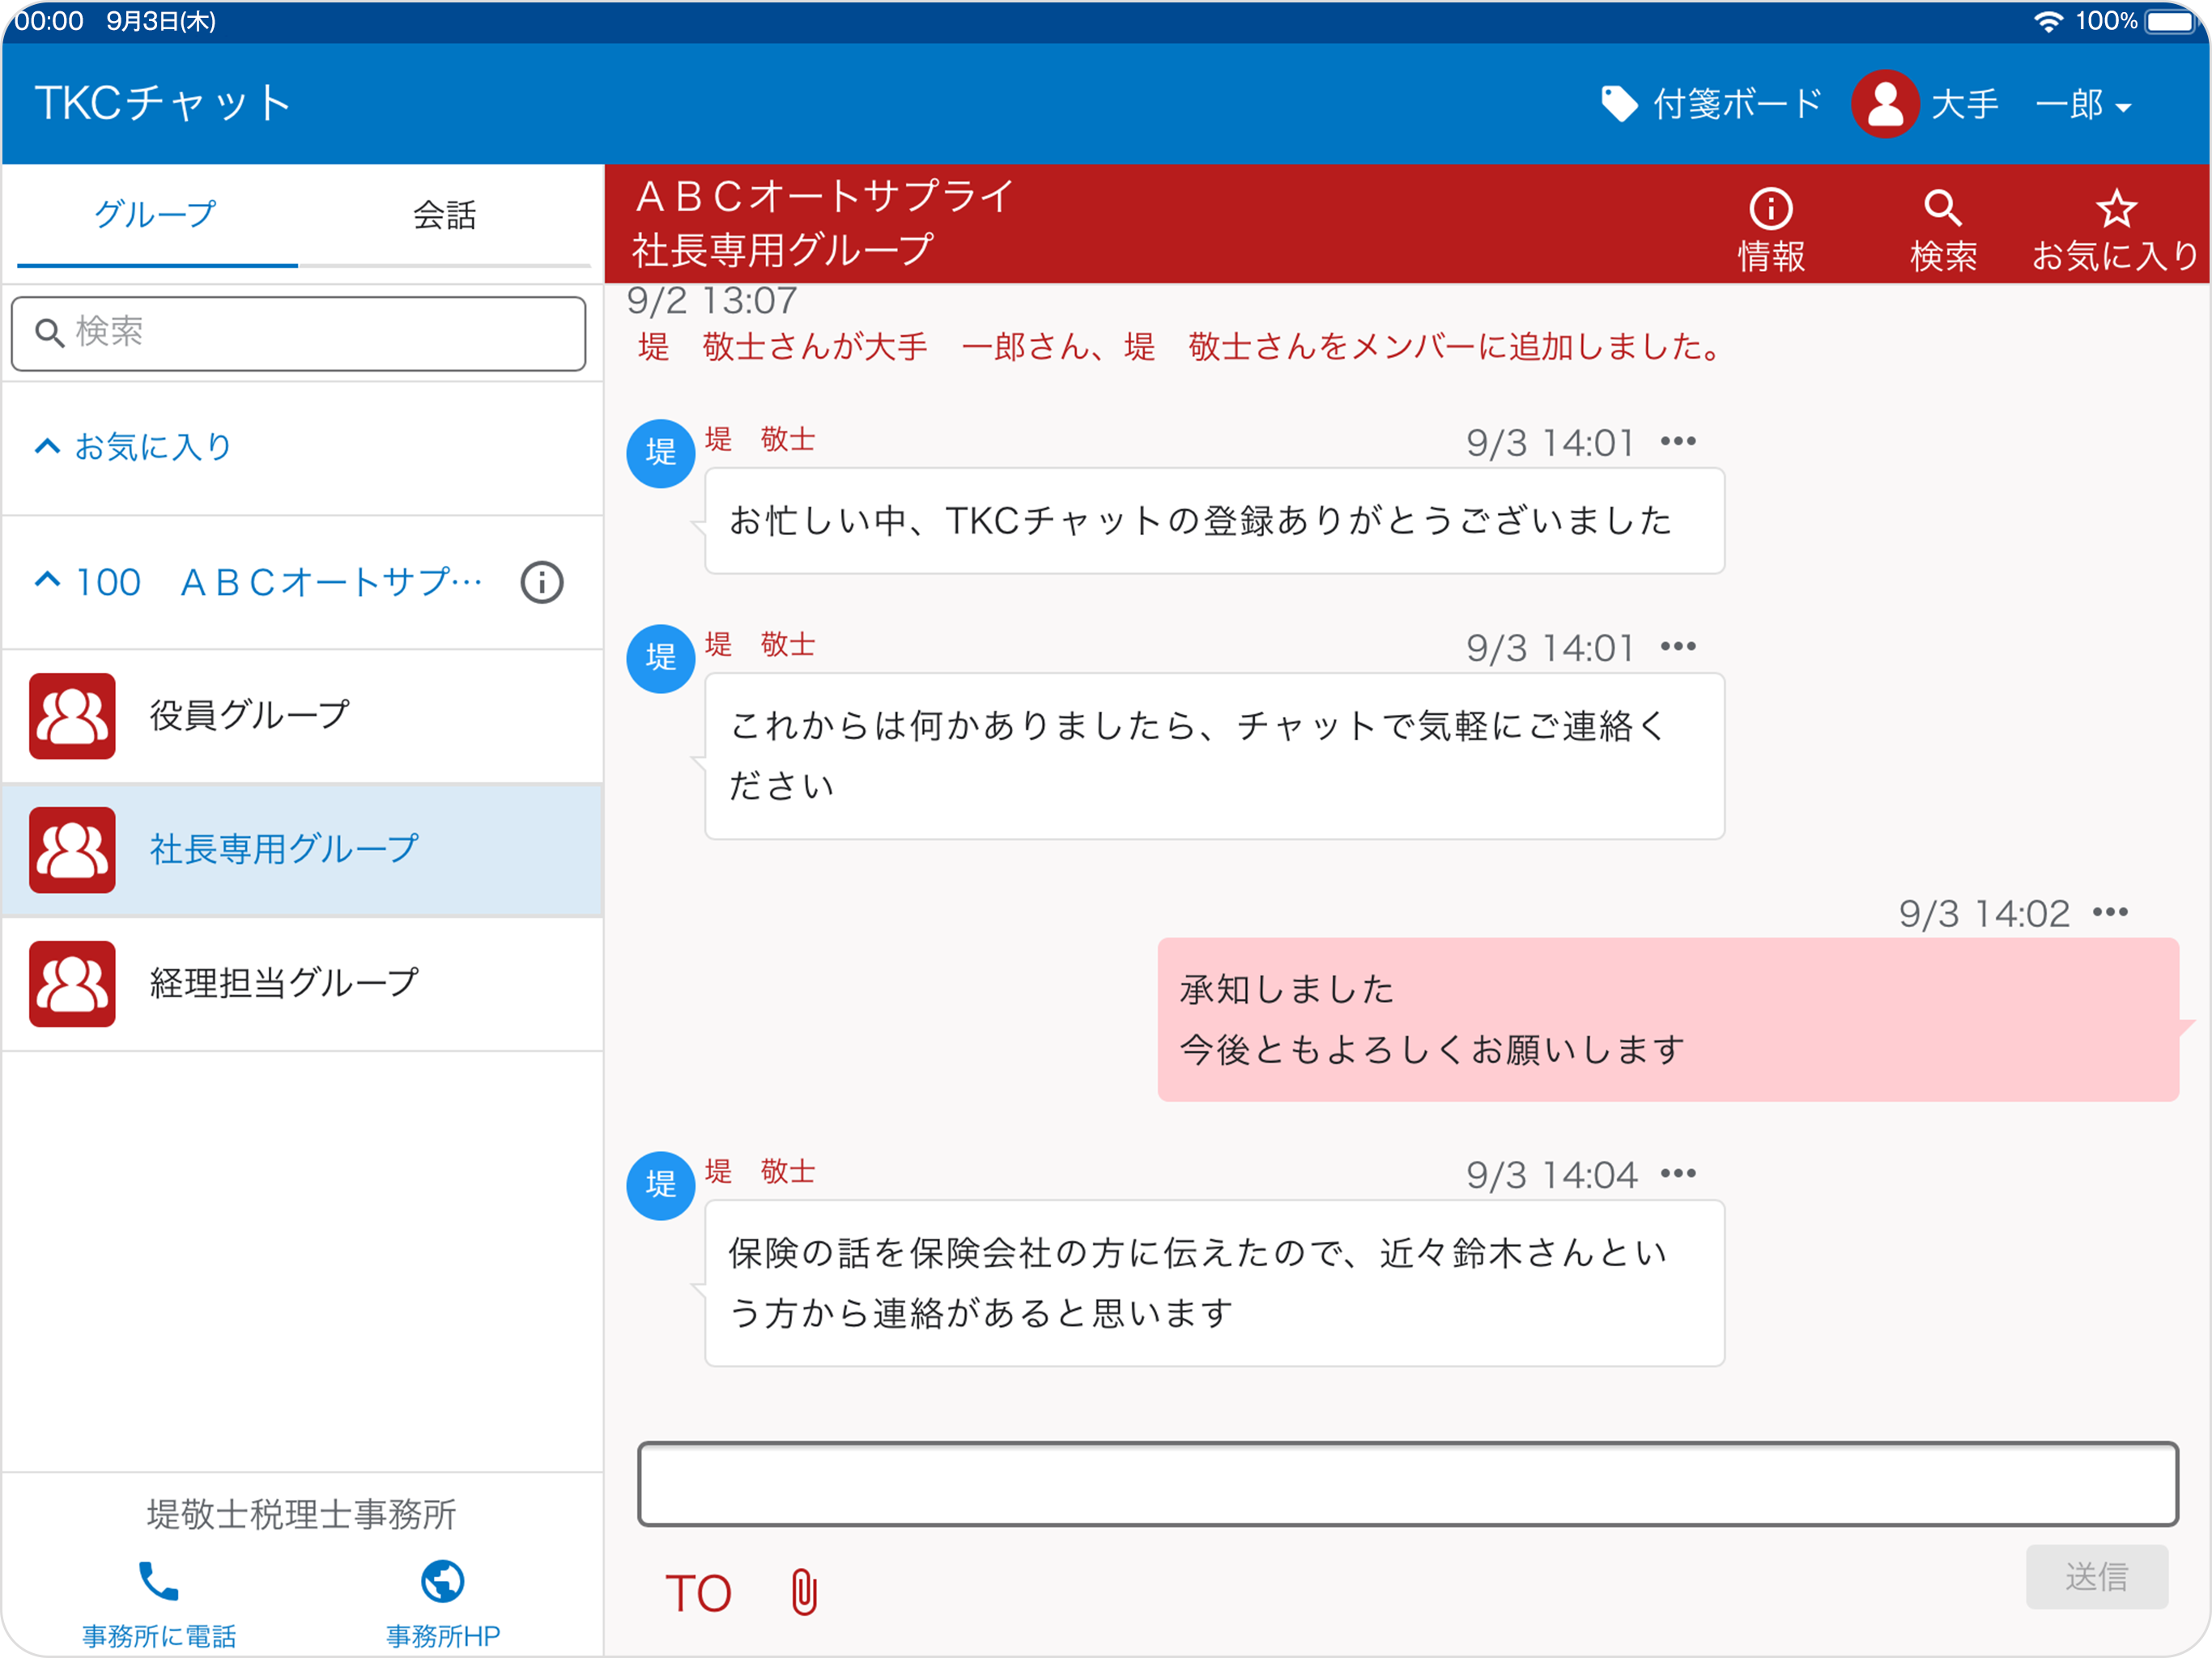
Task: Click the 事務所に電話 link text
Action: tap(159, 1636)
